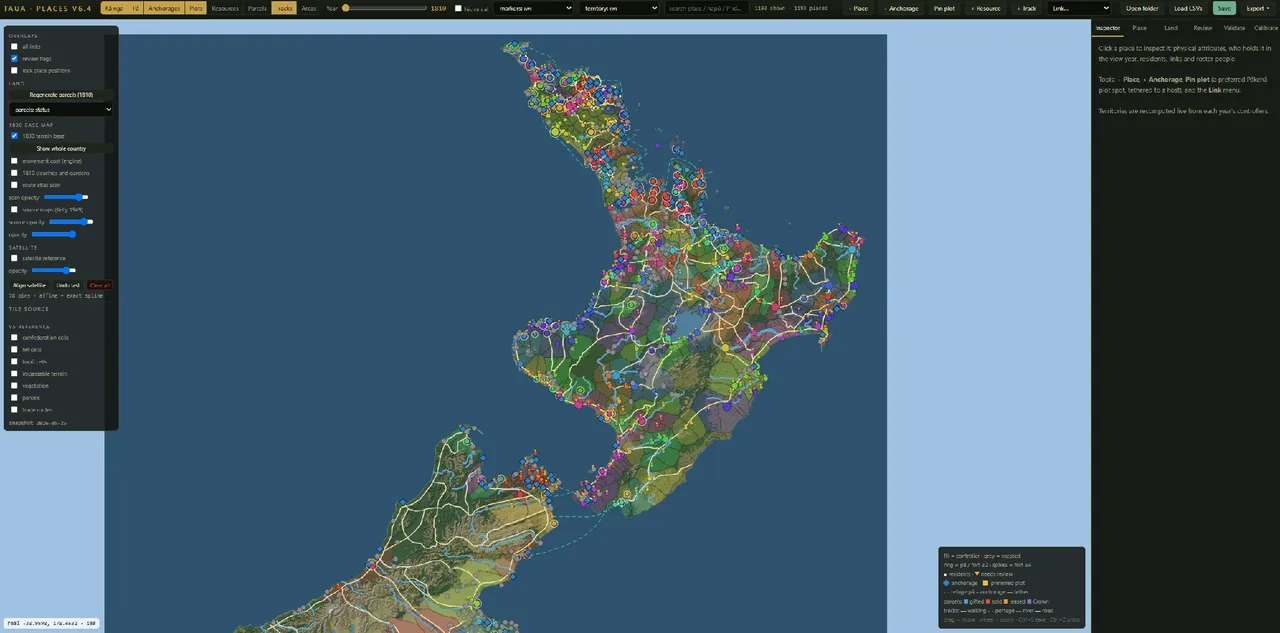Adjust the scan opacity slider
The height and width of the screenshot is (633, 1280).
[67, 197]
